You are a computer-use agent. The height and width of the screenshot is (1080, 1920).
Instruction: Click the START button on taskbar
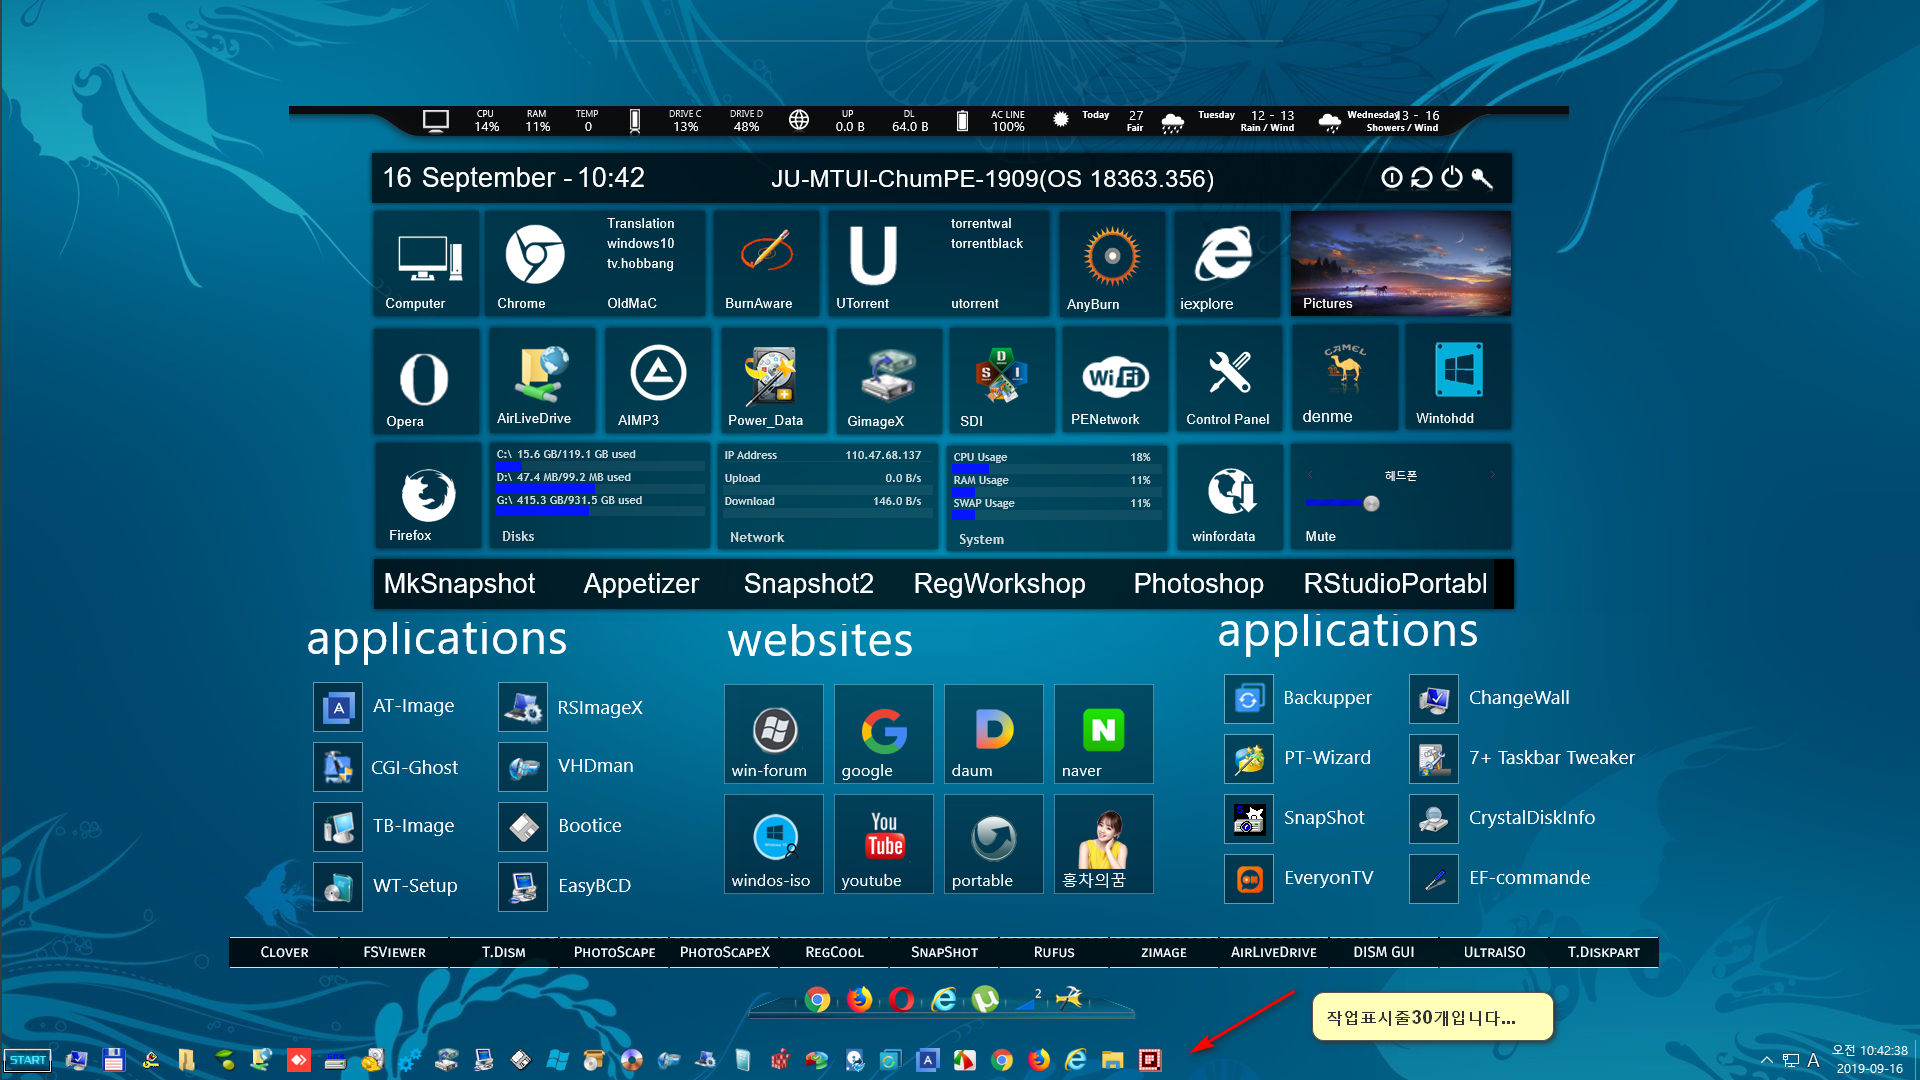point(28,1060)
